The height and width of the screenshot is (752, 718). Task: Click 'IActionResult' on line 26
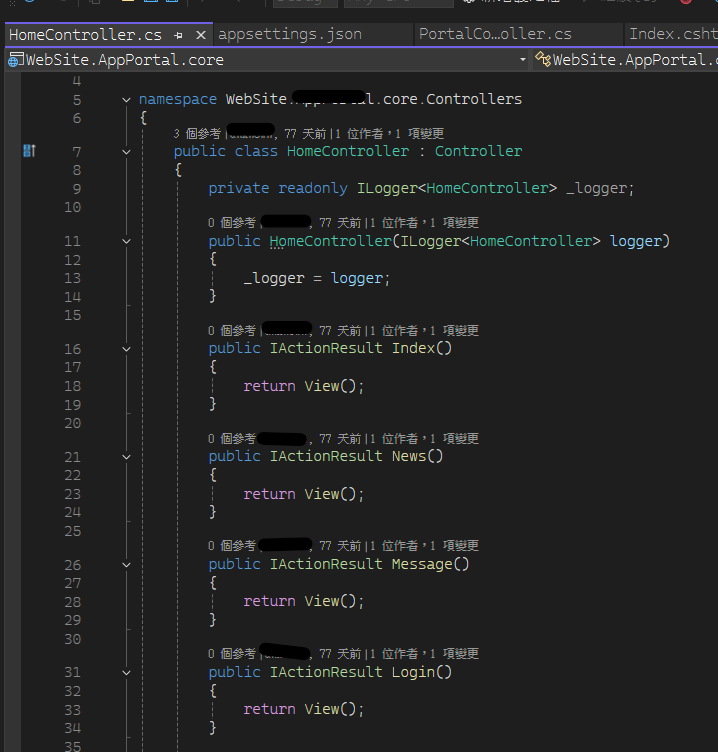pyautogui.click(x=326, y=564)
